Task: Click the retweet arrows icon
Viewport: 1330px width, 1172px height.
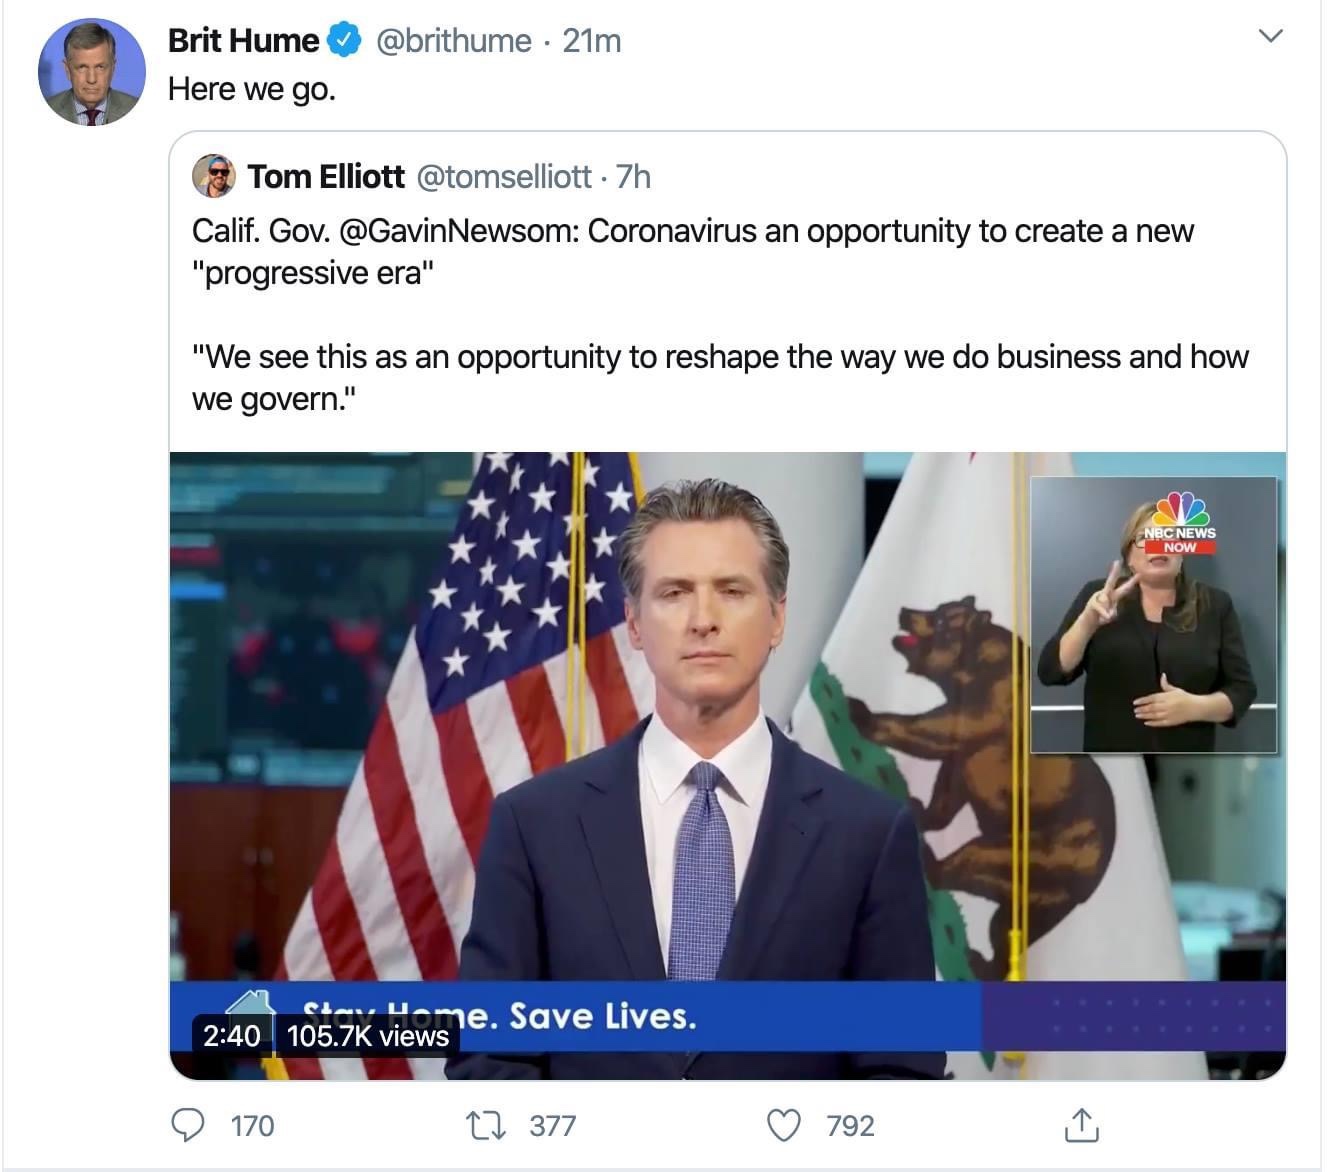Action: click(486, 1125)
